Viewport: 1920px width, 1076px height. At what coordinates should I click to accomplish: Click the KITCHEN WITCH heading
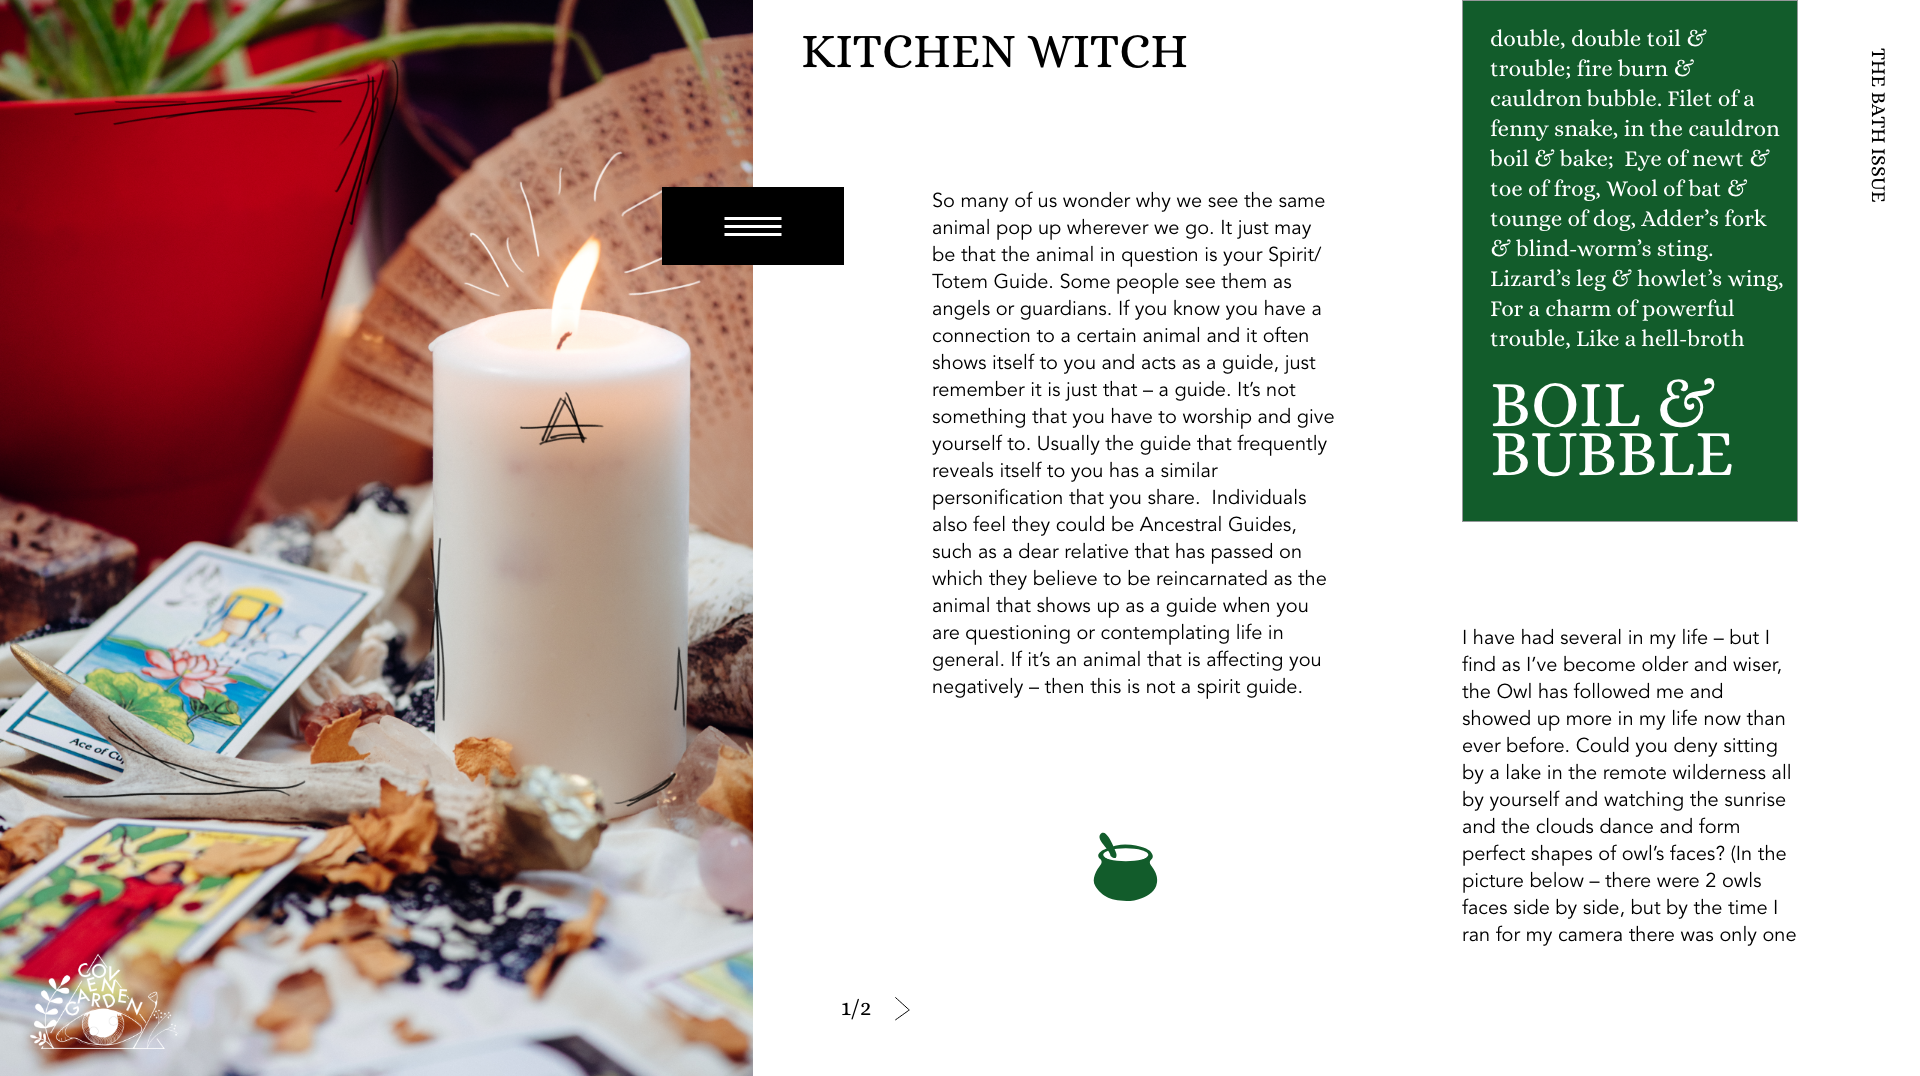(x=994, y=52)
